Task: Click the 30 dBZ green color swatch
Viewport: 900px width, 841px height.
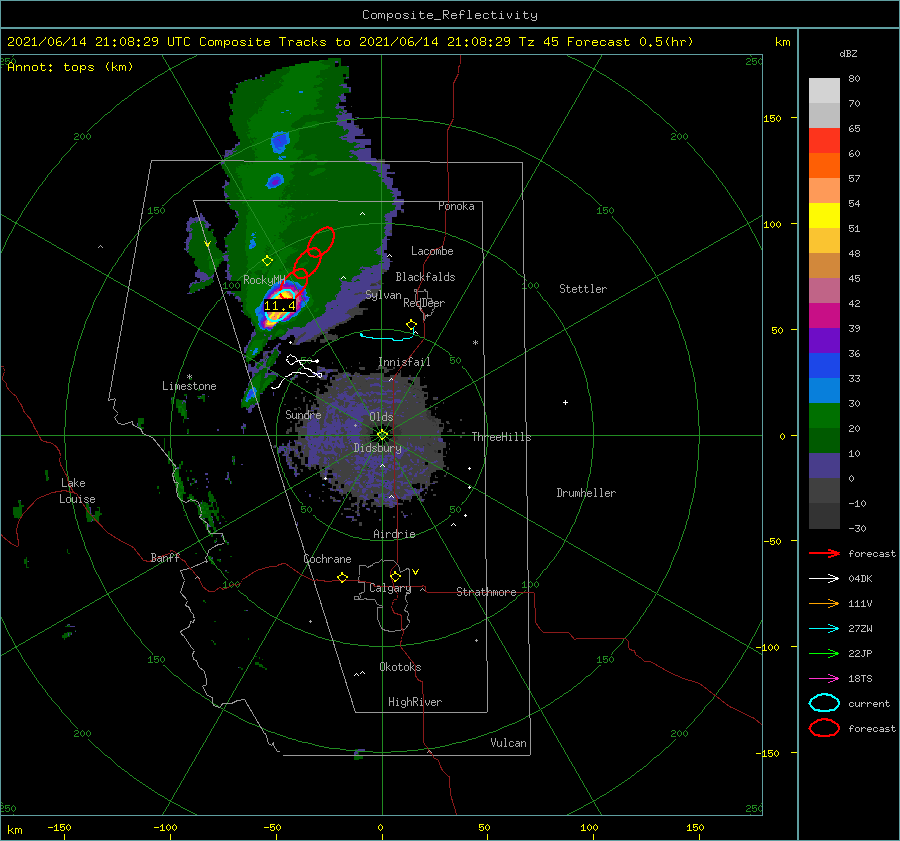Action: 824,416
